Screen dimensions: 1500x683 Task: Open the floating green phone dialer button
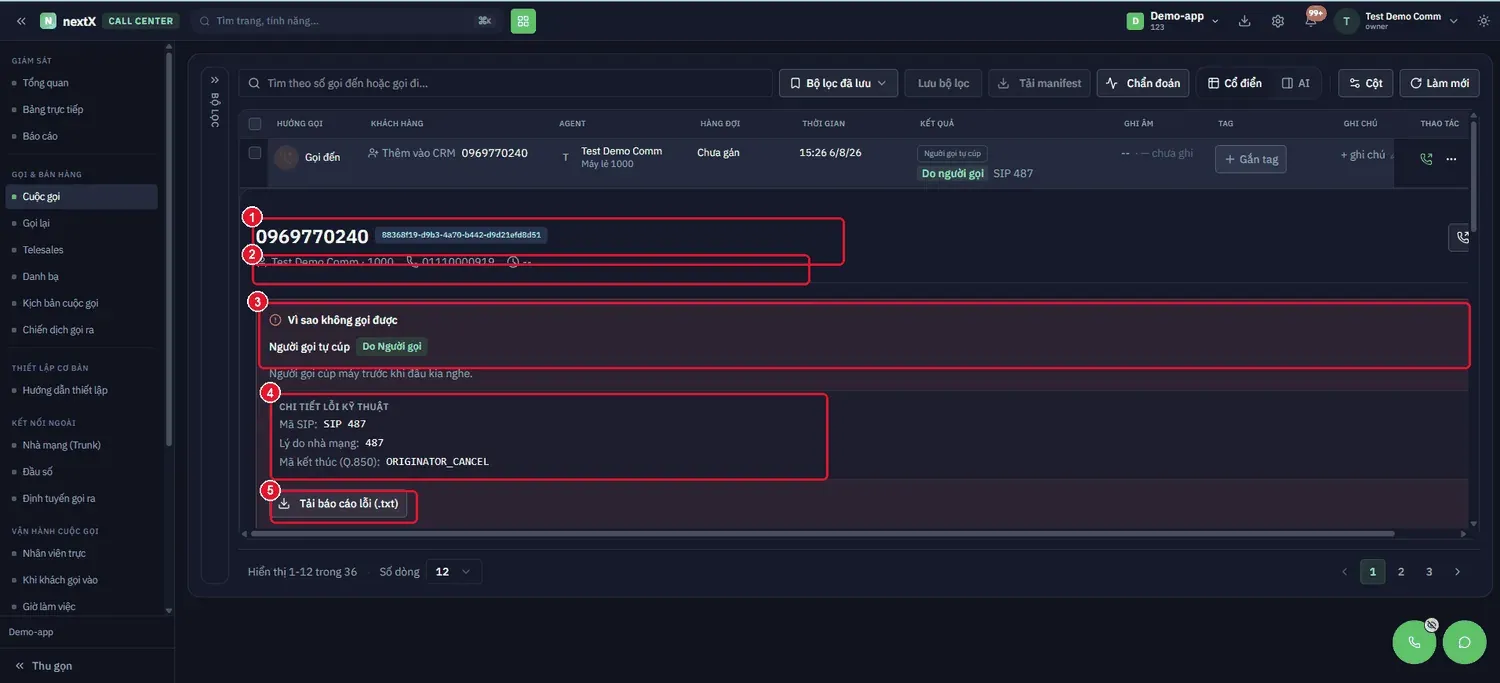tap(1414, 642)
